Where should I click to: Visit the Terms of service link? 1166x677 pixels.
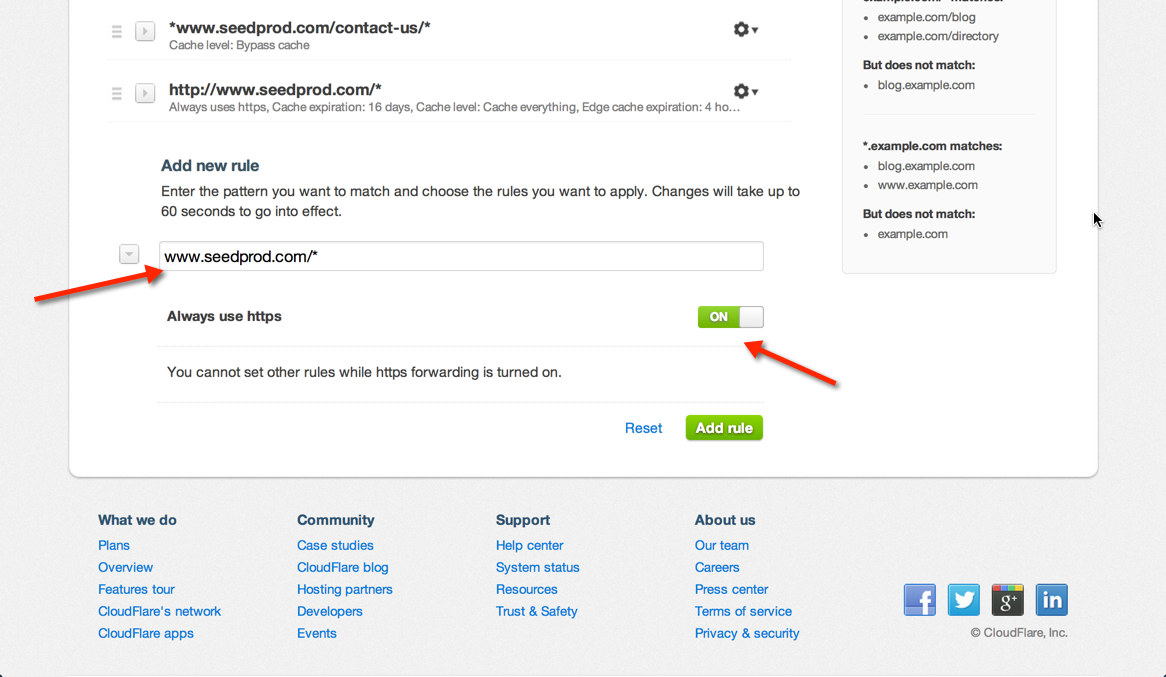coord(743,611)
